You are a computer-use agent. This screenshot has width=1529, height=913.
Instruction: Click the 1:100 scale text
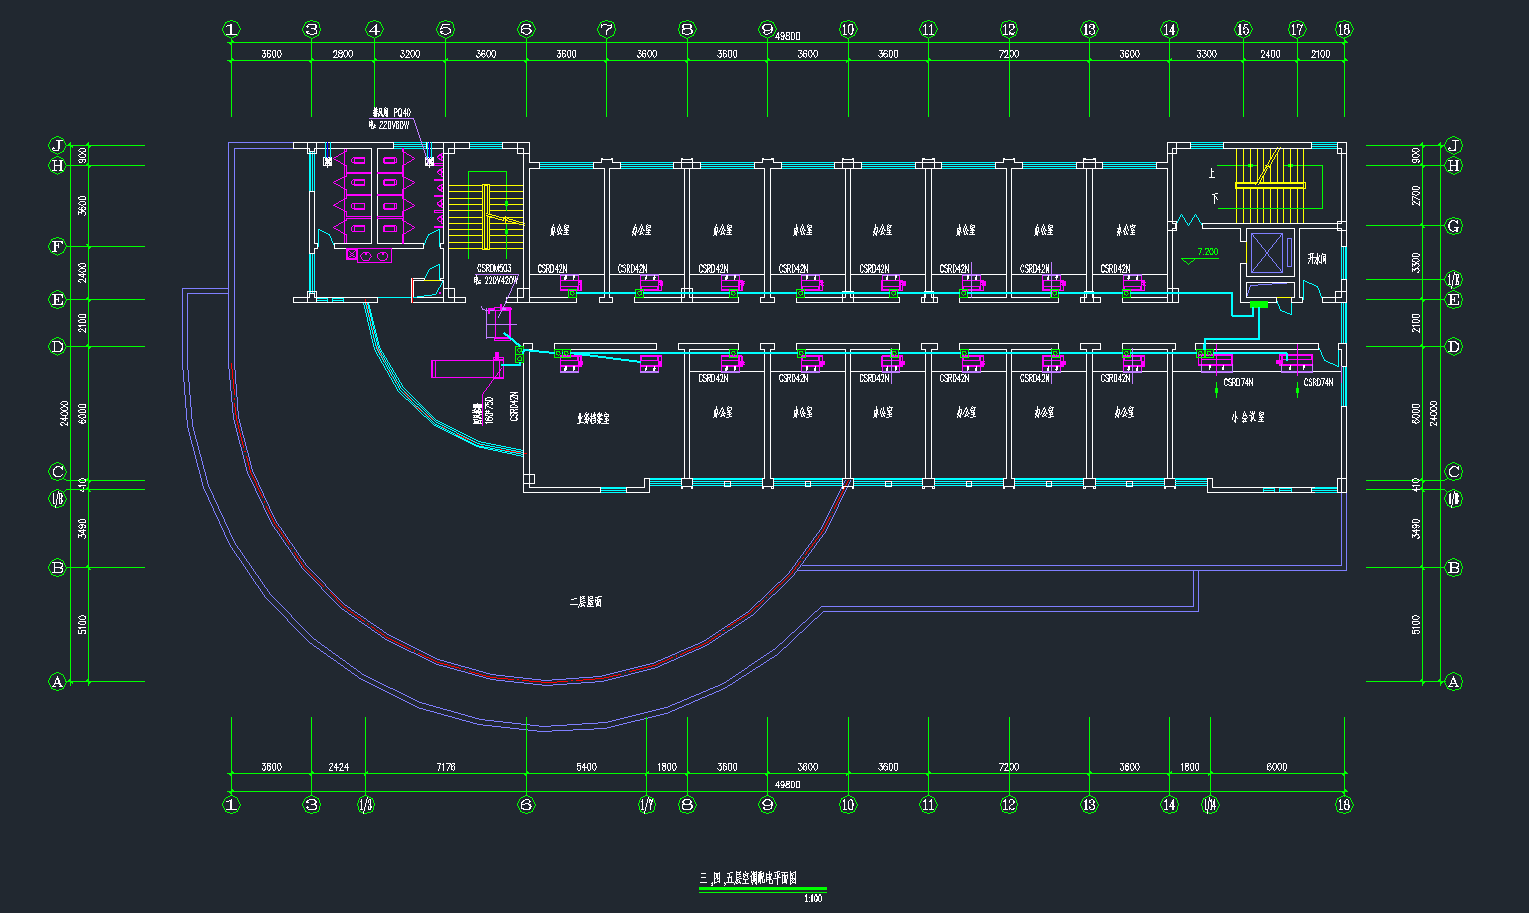click(812, 898)
